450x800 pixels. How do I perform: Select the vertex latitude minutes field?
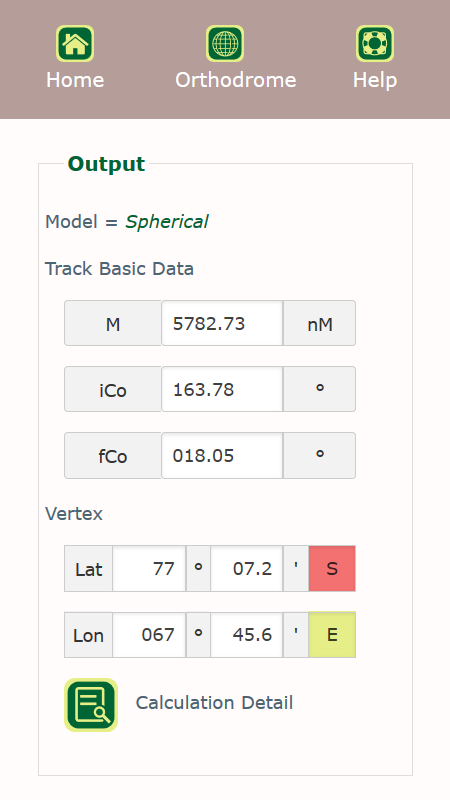coord(246,568)
